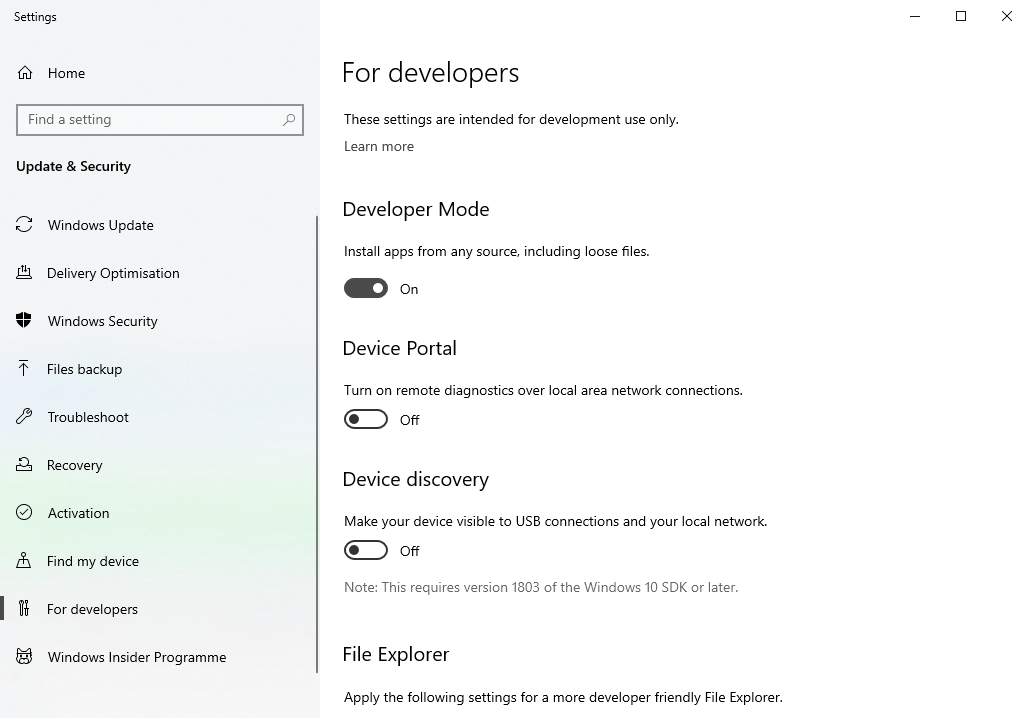Enable the Device Portal toggle
Image resolution: width=1027 pixels, height=718 pixels.
pyautogui.click(x=365, y=419)
